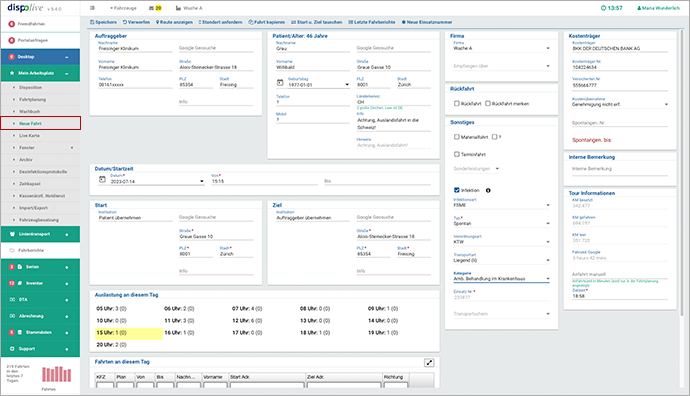The height and width of the screenshot is (396, 690).
Task: Generate Neue Einsatznummer
Action: 427,22
